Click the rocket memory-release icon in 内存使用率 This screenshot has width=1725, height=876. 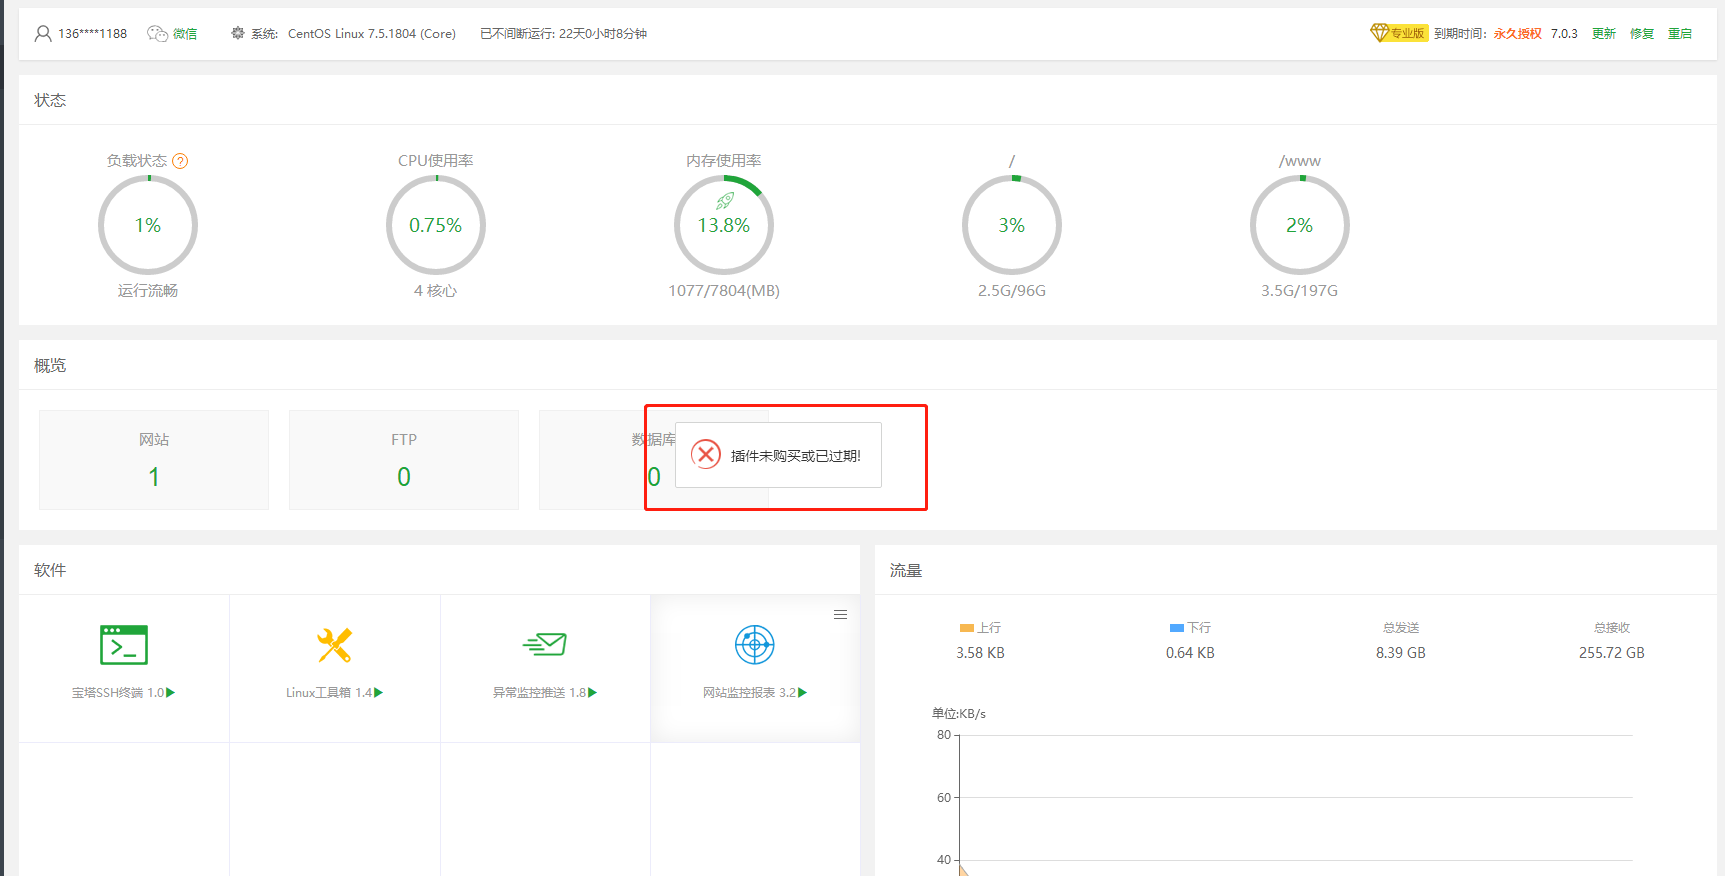(x=725, y=200)
